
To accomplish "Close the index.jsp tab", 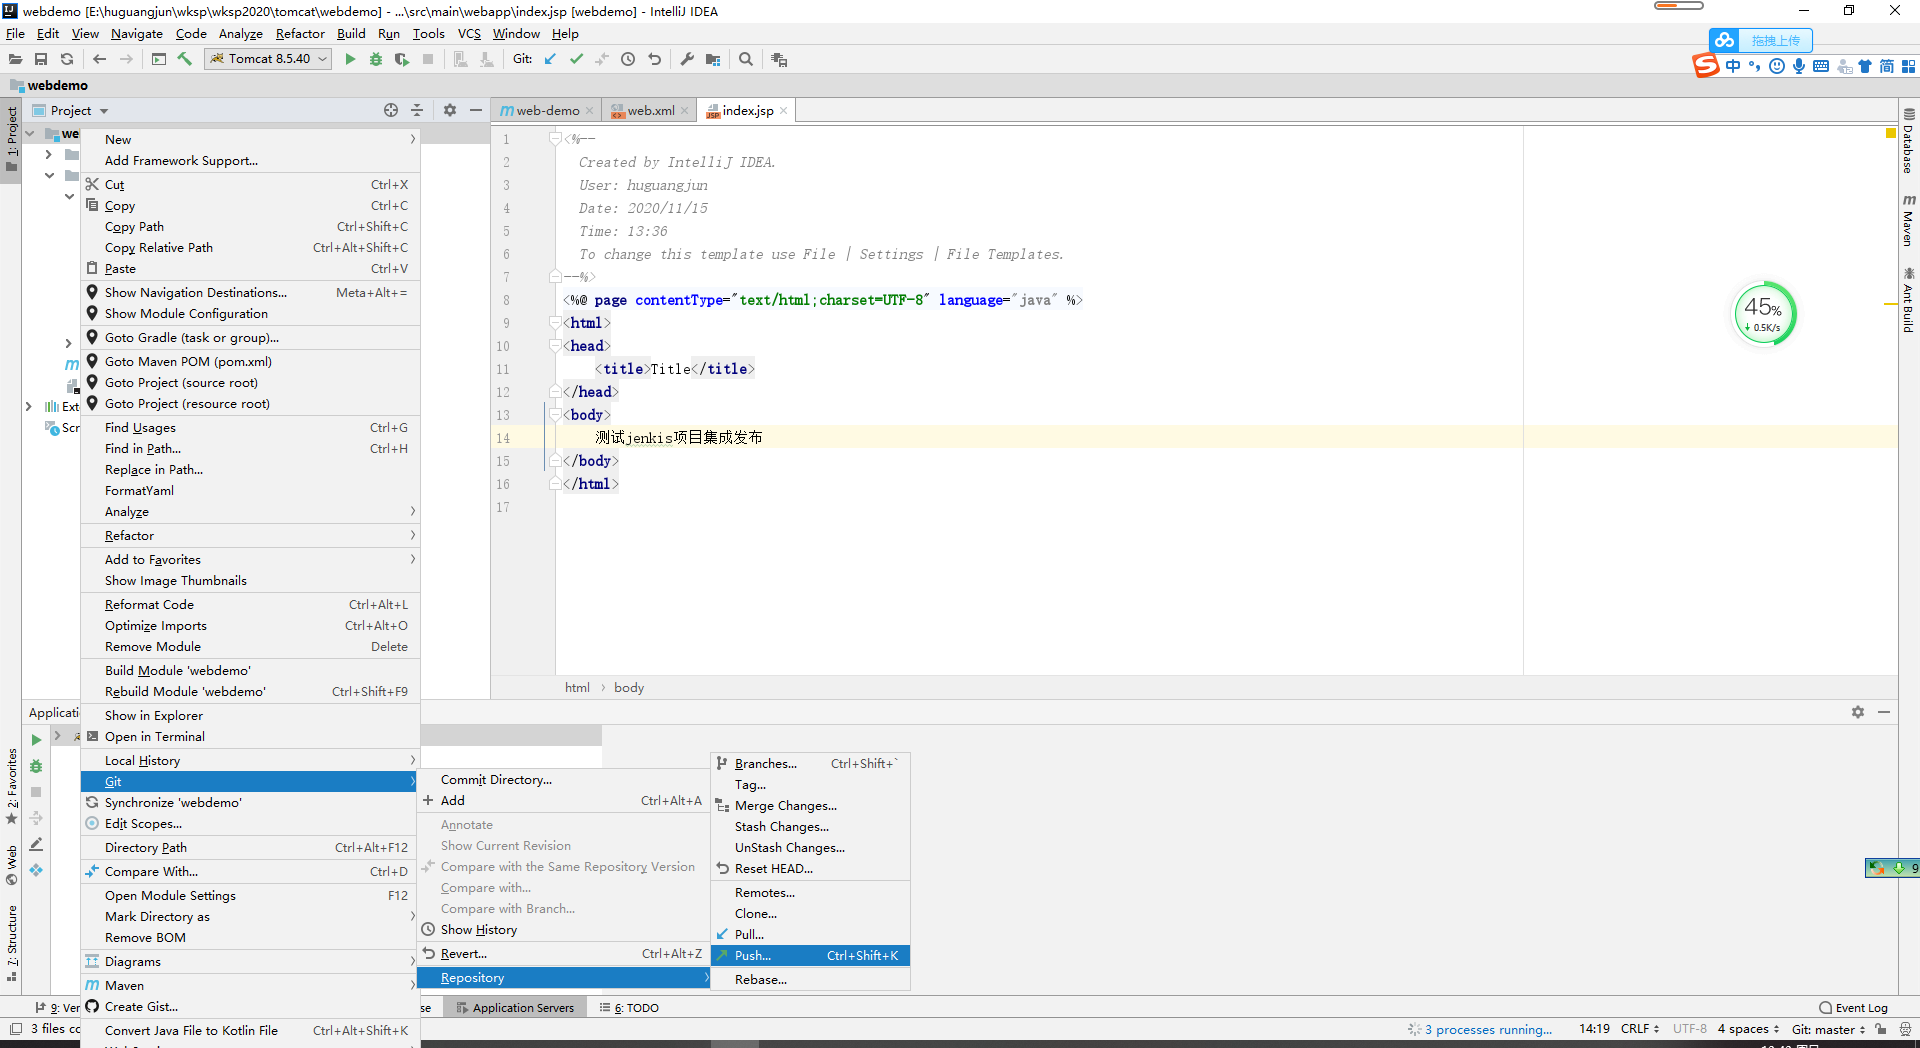I will click(784, 110).
